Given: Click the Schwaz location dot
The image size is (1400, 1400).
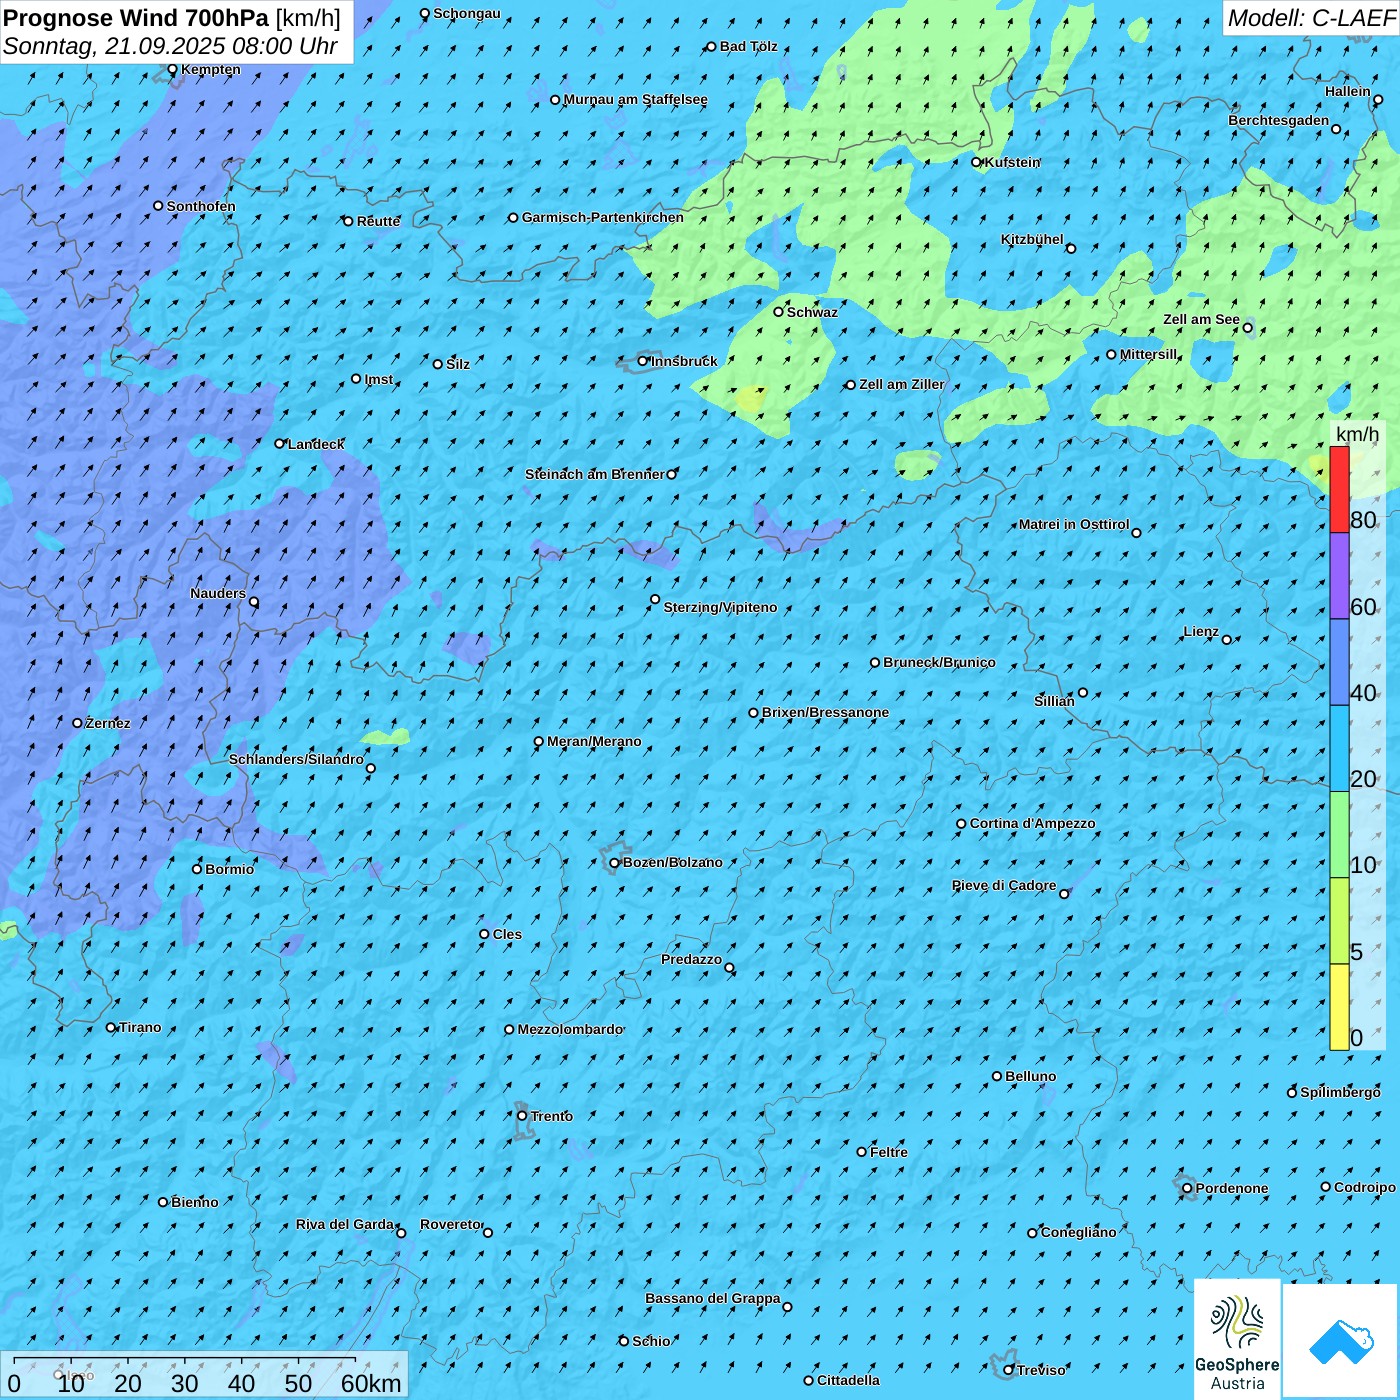Looking at the screenshot, I should click(778, 312).
